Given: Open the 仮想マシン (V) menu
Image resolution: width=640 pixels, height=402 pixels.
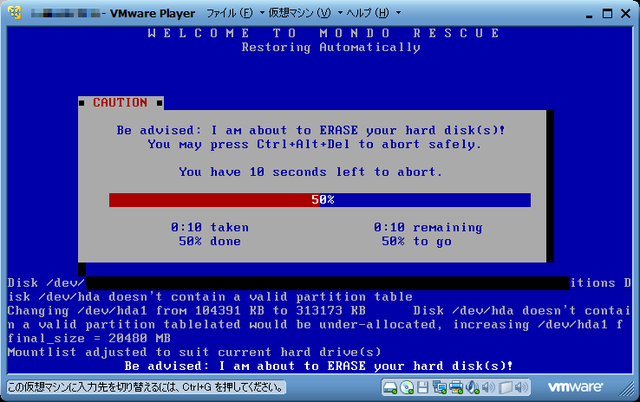Looking at the screenshot, I should pos(300,13).
